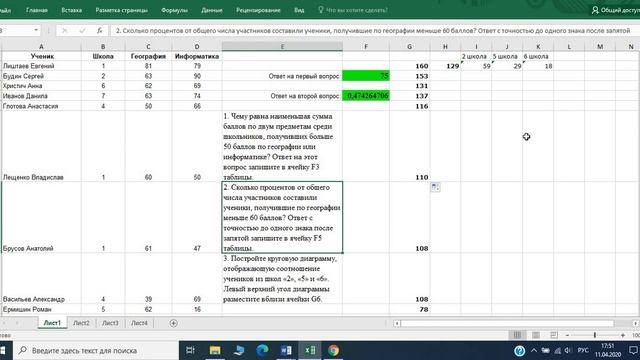Open Google Chrome from the taskbar
The width and height of the screenshot is (640, 360).
click(333, 350)
